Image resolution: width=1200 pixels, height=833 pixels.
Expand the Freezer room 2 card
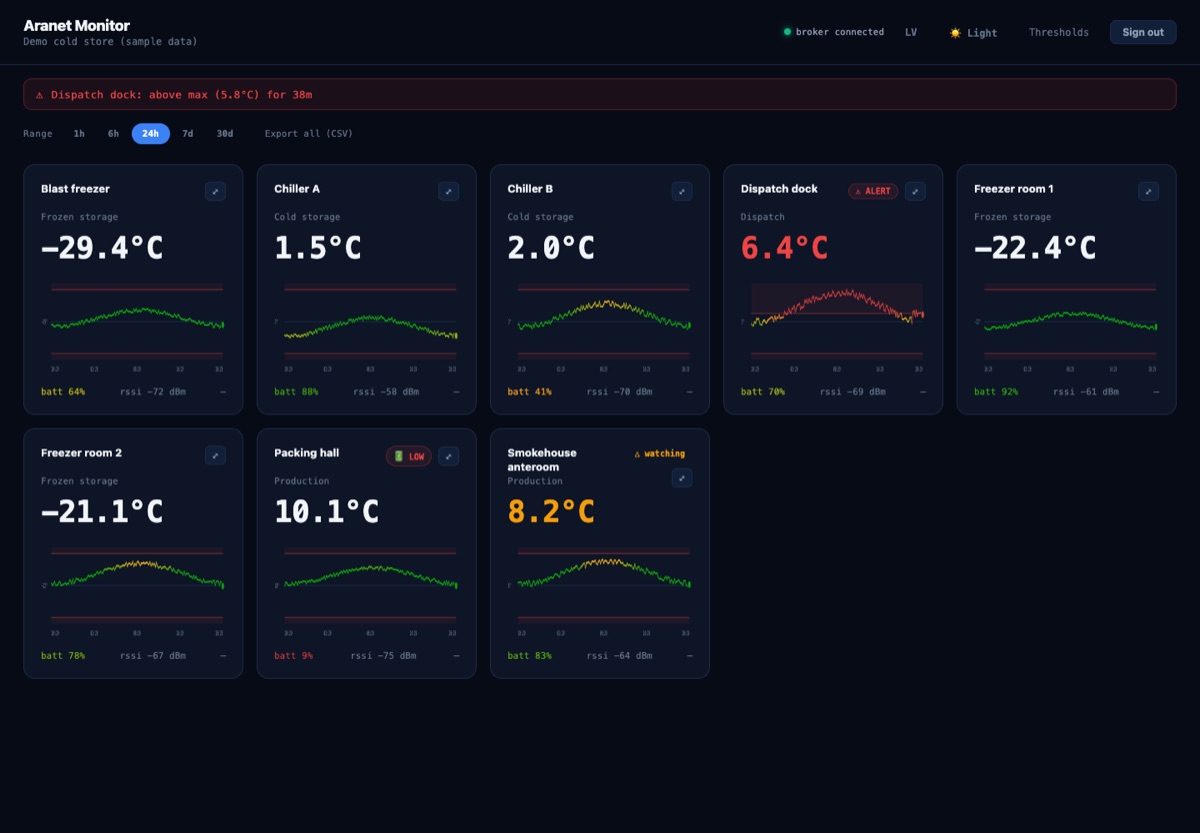215,455
